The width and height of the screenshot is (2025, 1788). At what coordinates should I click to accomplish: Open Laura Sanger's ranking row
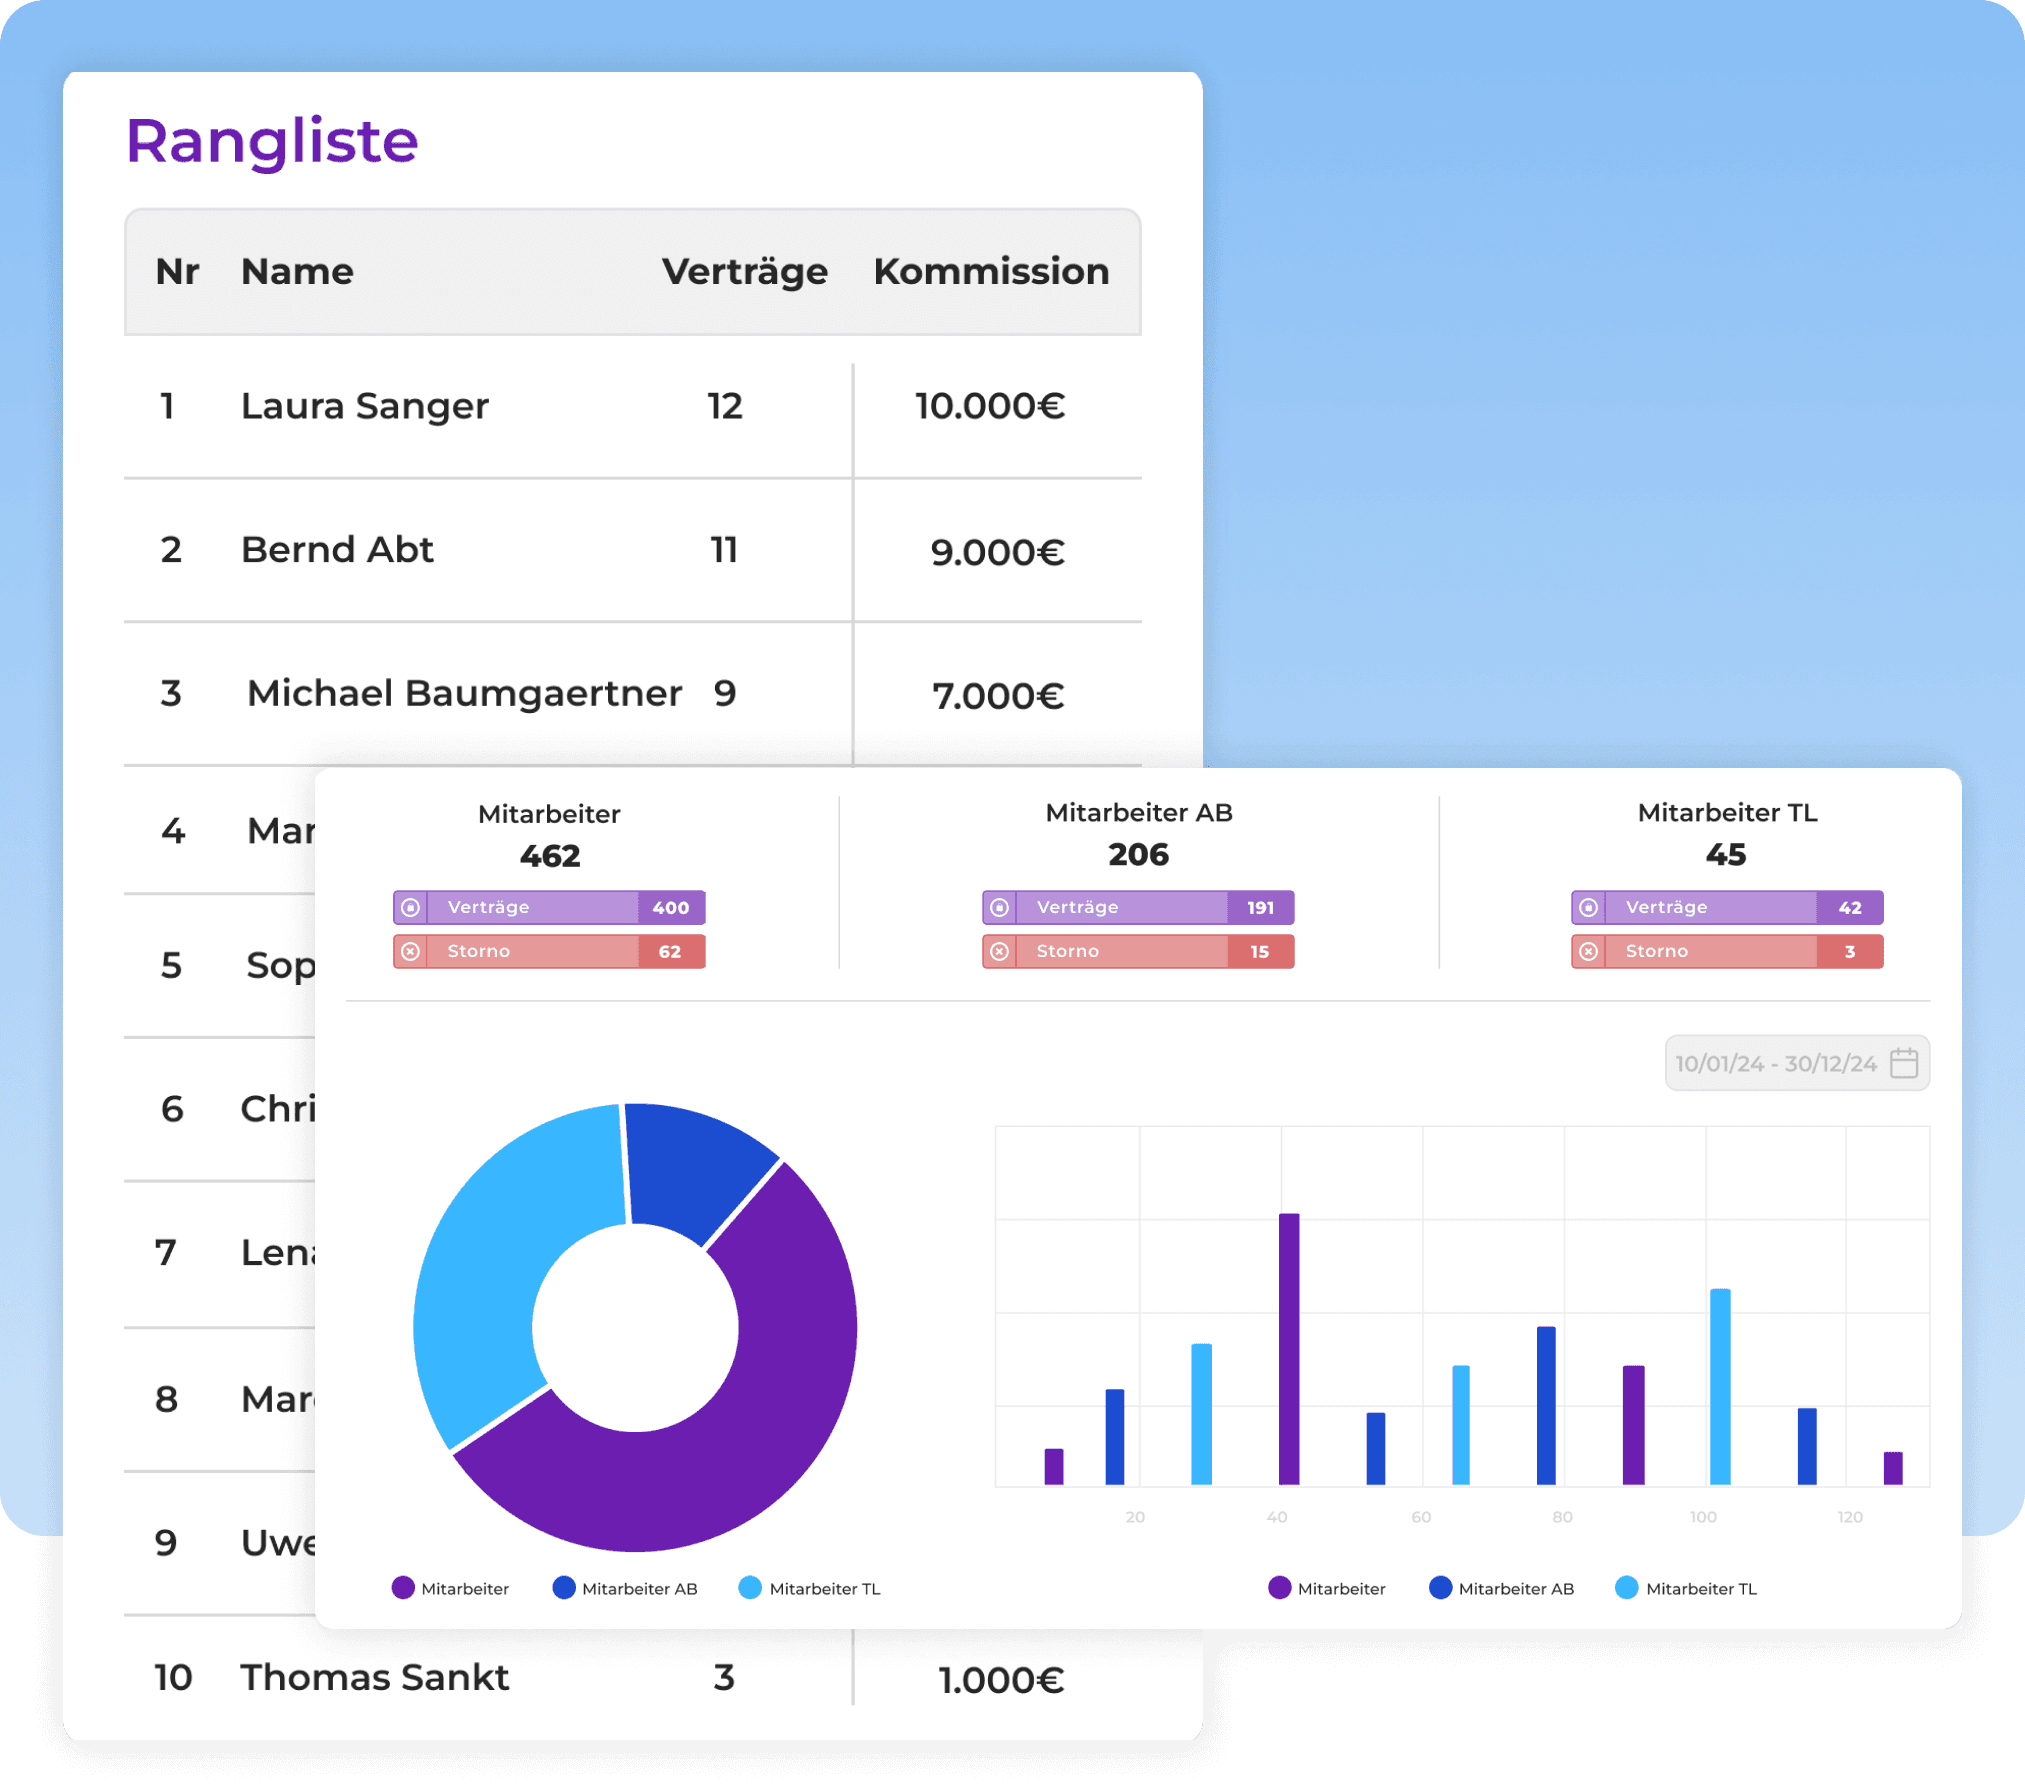[x=633, y=407]
